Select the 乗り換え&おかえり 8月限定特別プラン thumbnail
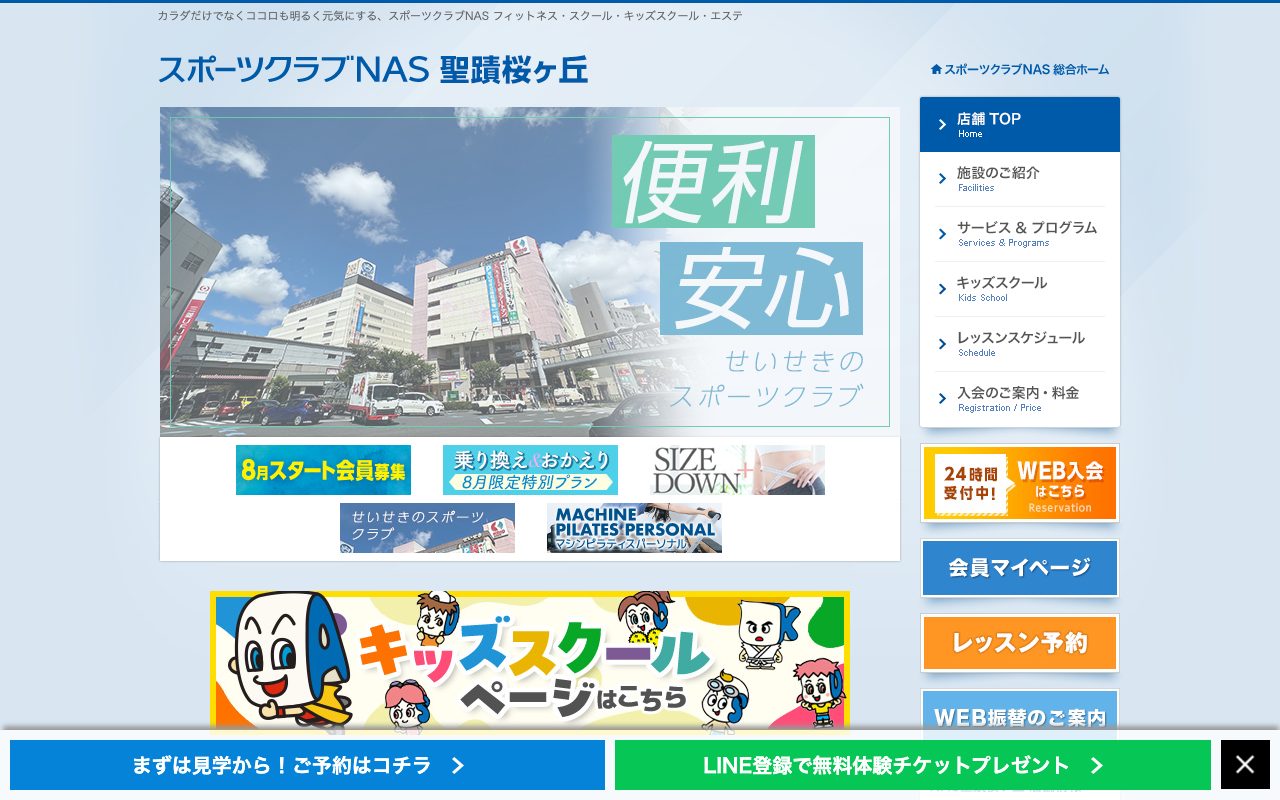Screen dimensions: 1280x800 point(530,470)
